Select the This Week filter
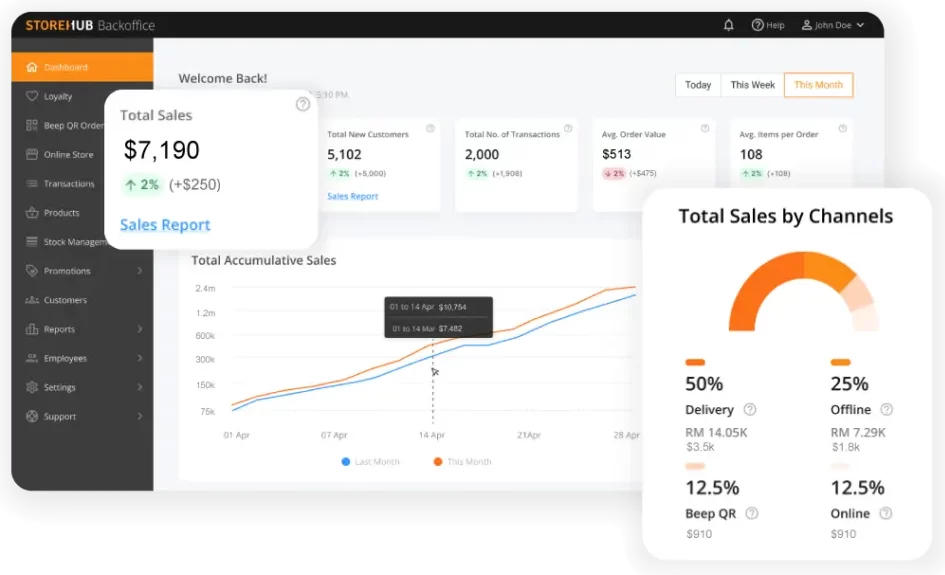Screen dimensions: 945x575 tap(752, 85)
